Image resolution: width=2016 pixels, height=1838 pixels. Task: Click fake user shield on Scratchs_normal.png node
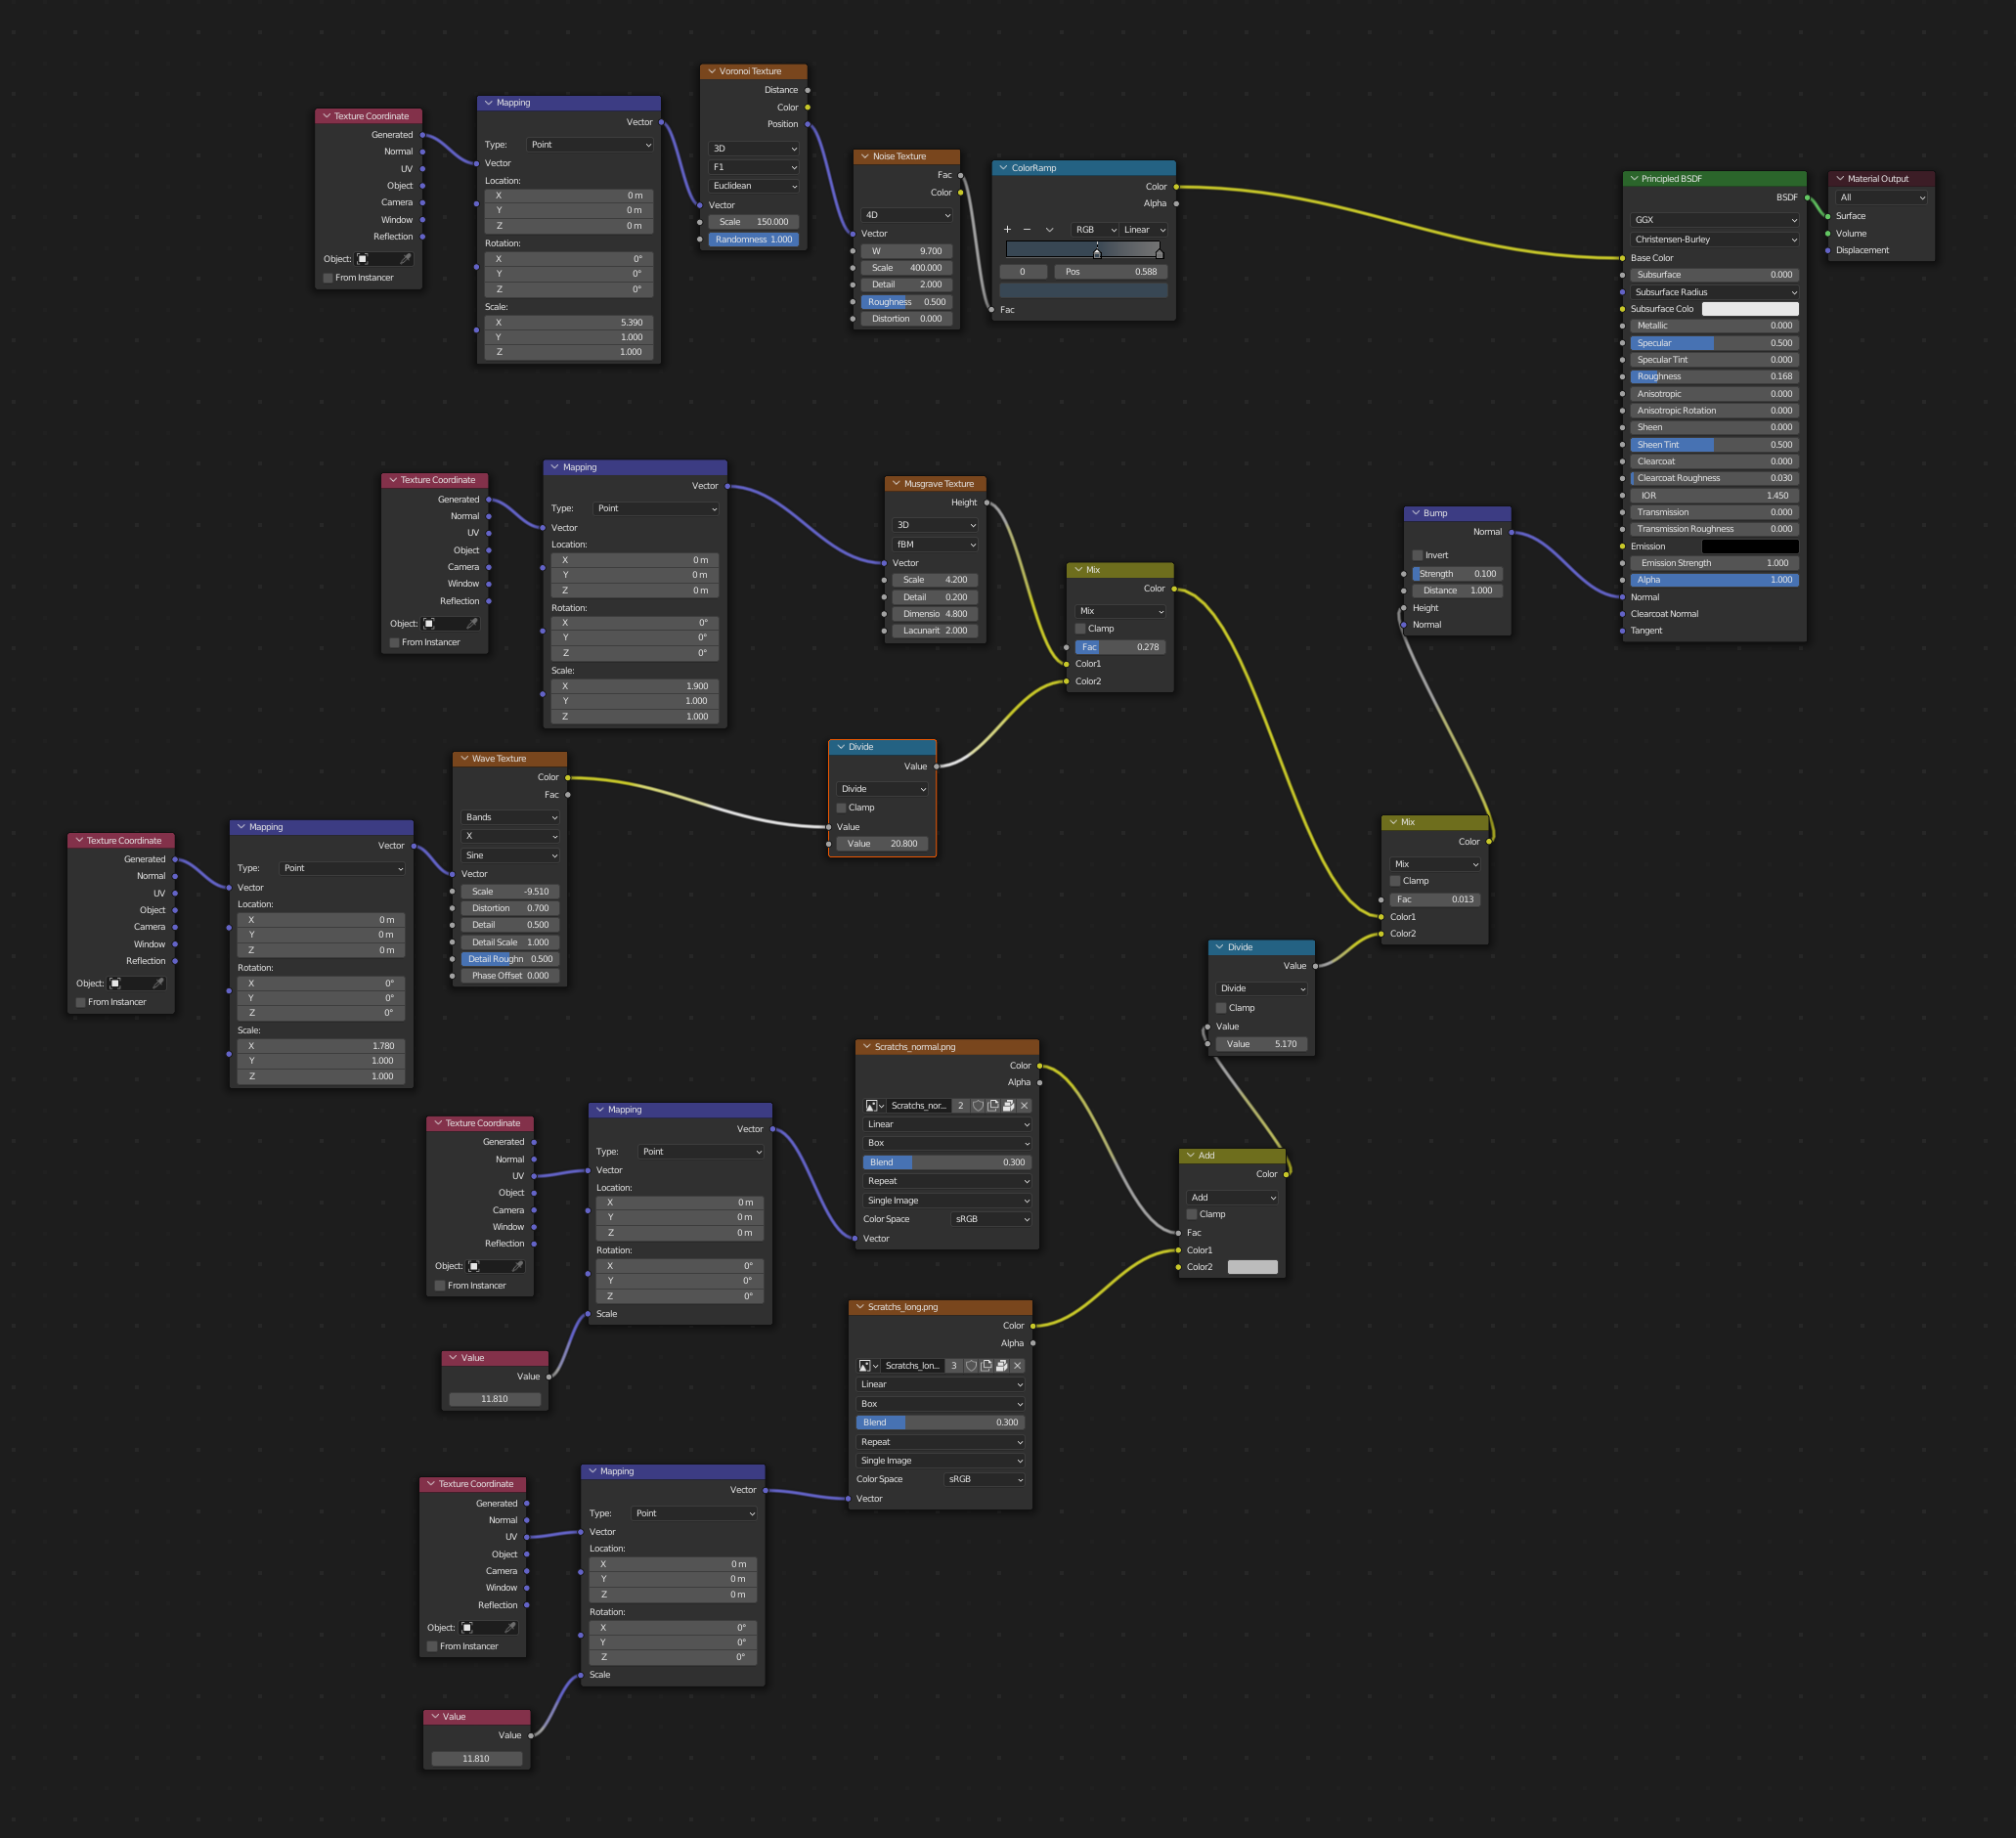click(x=978, y=1105)
